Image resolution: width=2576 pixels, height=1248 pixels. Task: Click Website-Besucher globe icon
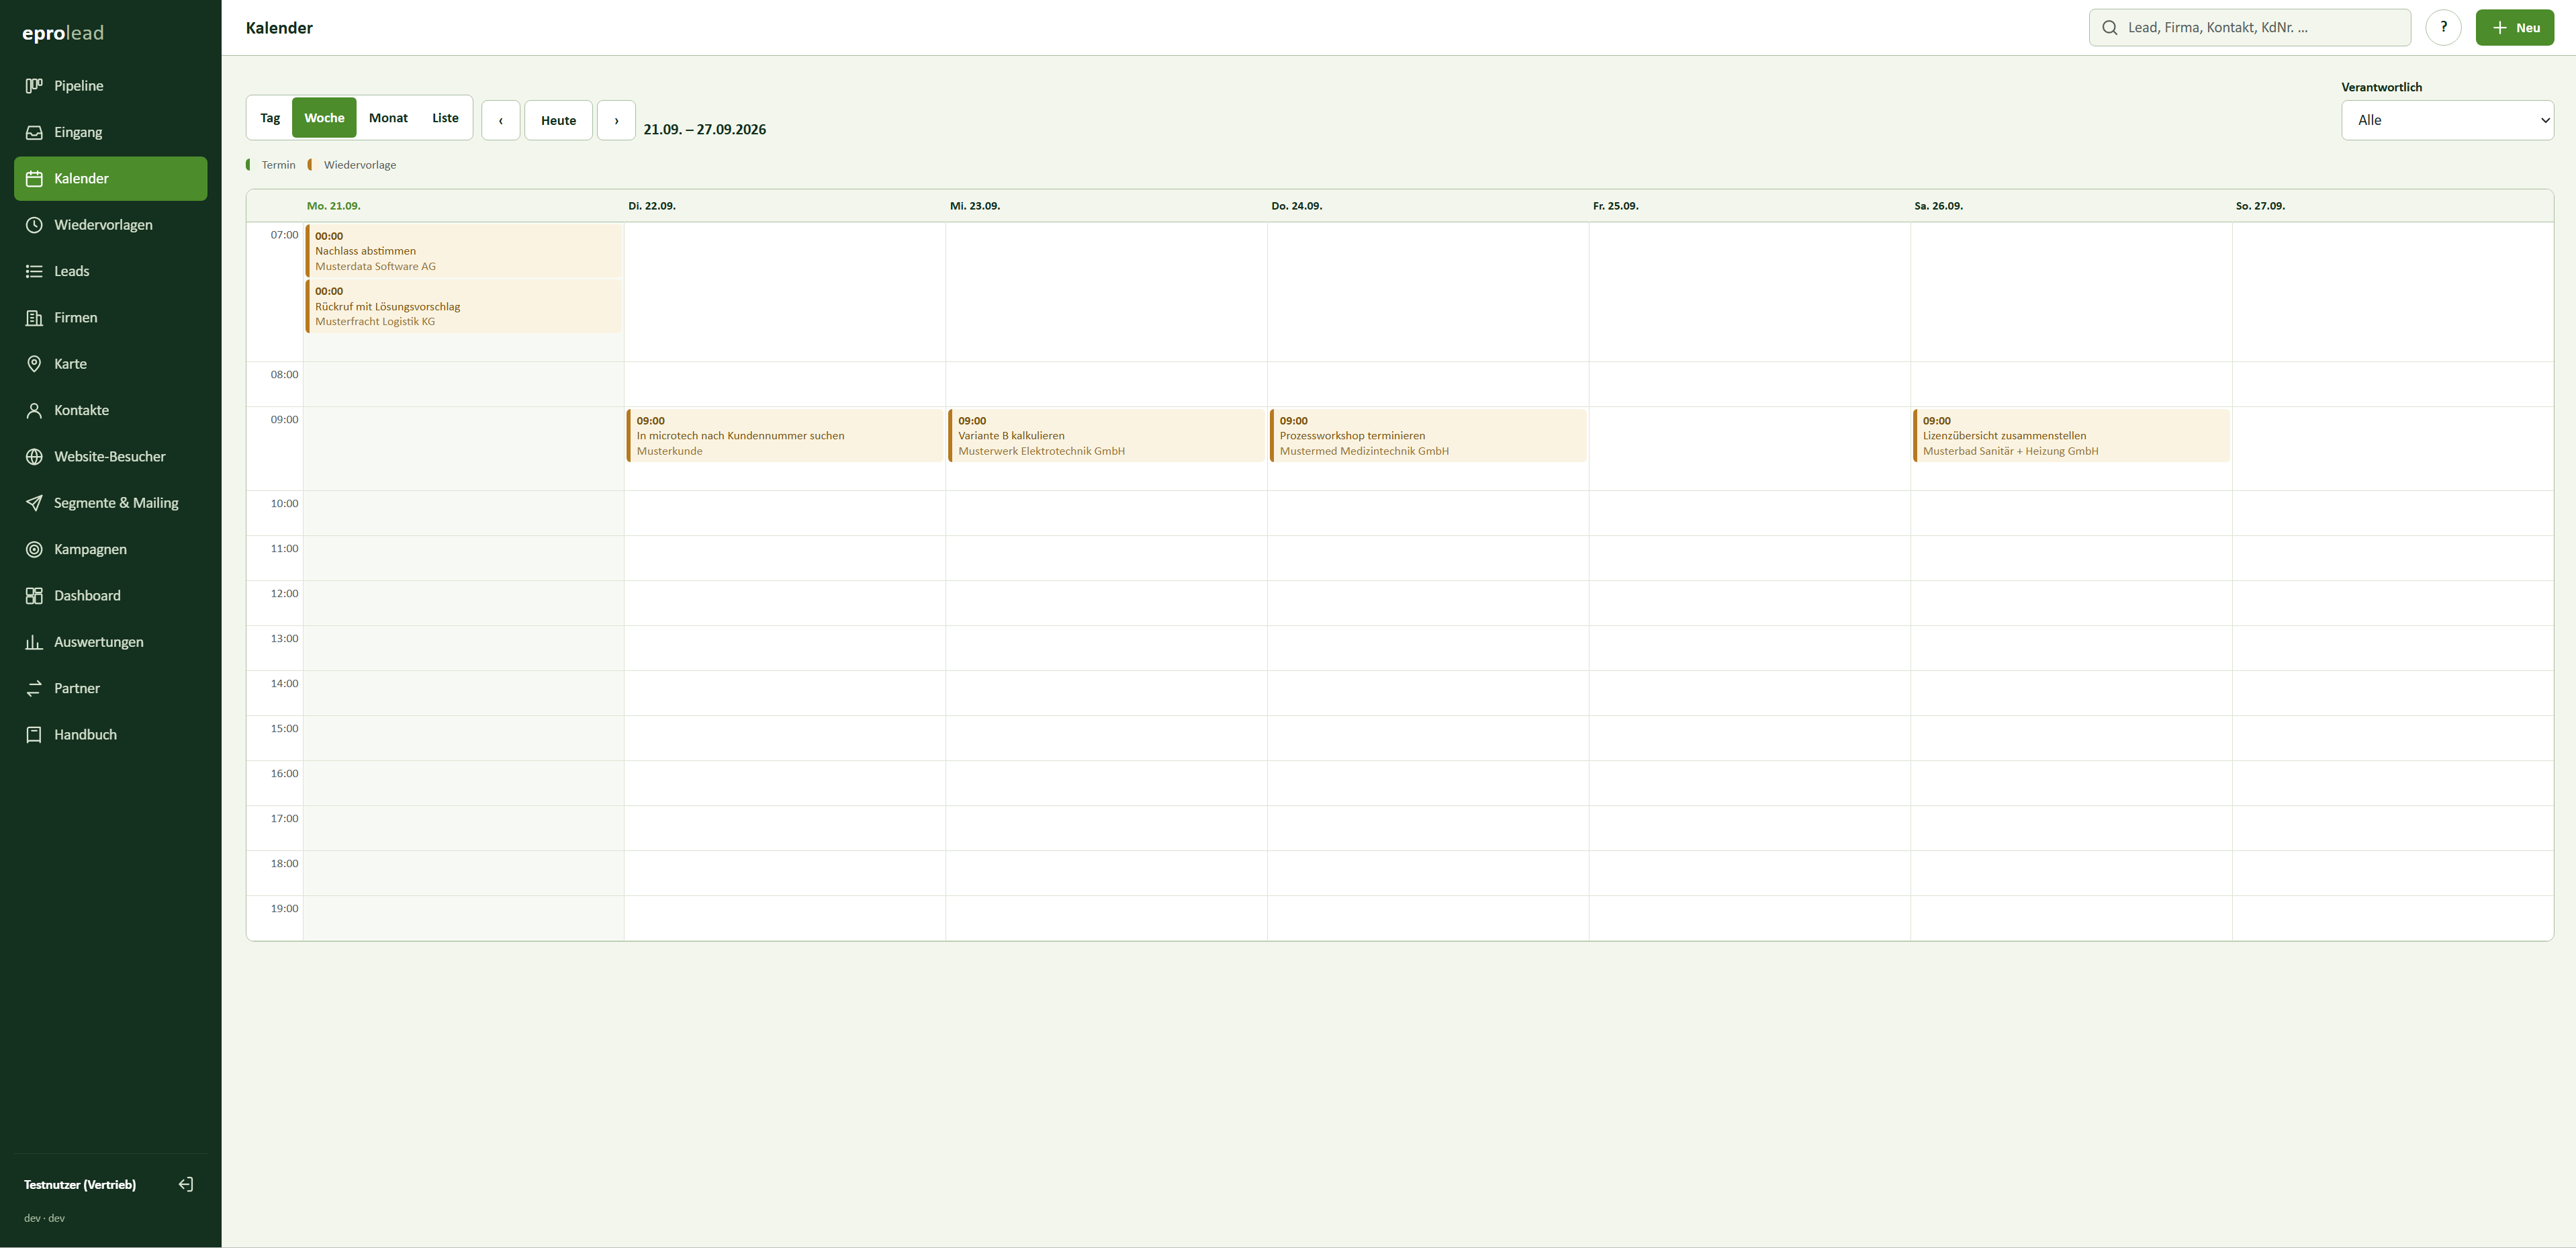(x=34, y=457)
